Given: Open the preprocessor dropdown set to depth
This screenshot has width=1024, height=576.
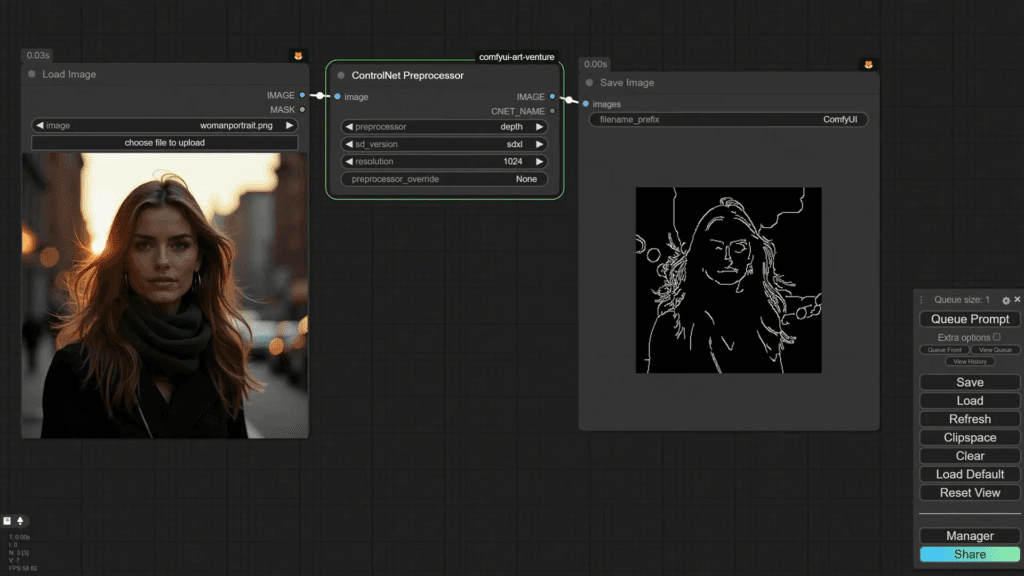Looking at the screenshot, I should [x=444, y=127].
